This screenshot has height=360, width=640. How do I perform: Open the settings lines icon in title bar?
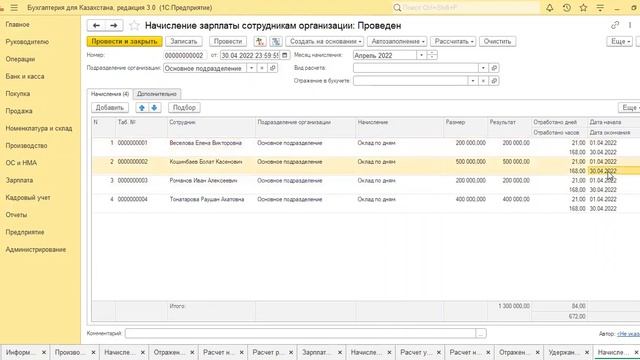(x=600, y=8)
